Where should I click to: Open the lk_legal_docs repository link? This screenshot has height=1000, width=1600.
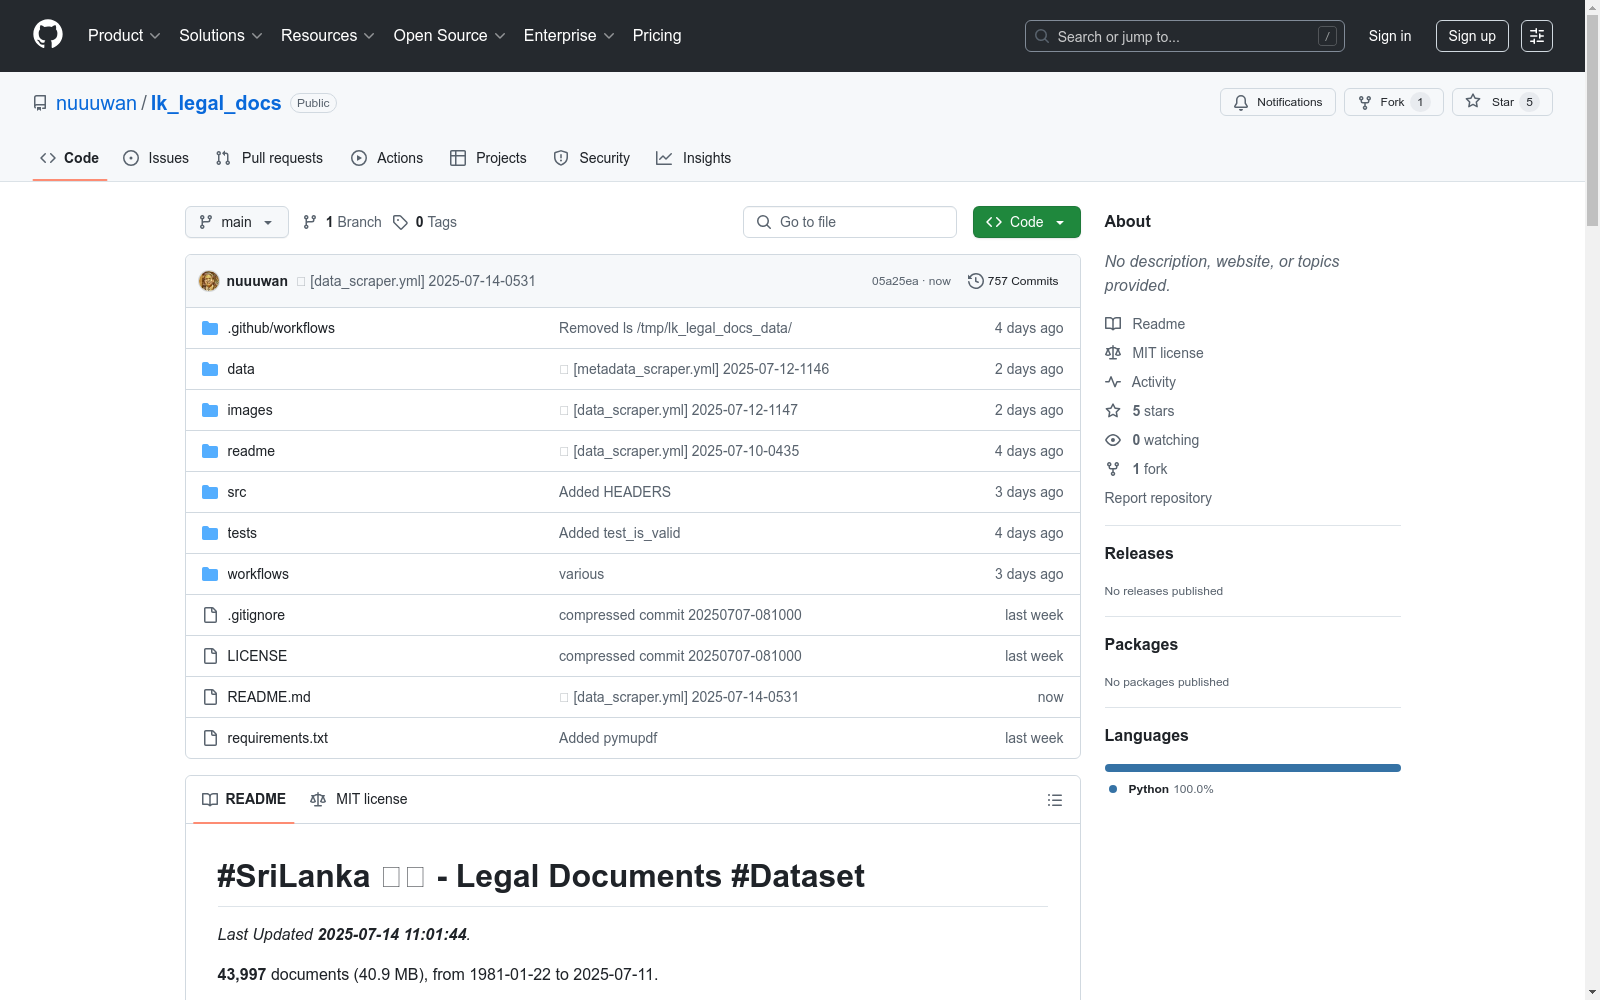pos(216,103)
